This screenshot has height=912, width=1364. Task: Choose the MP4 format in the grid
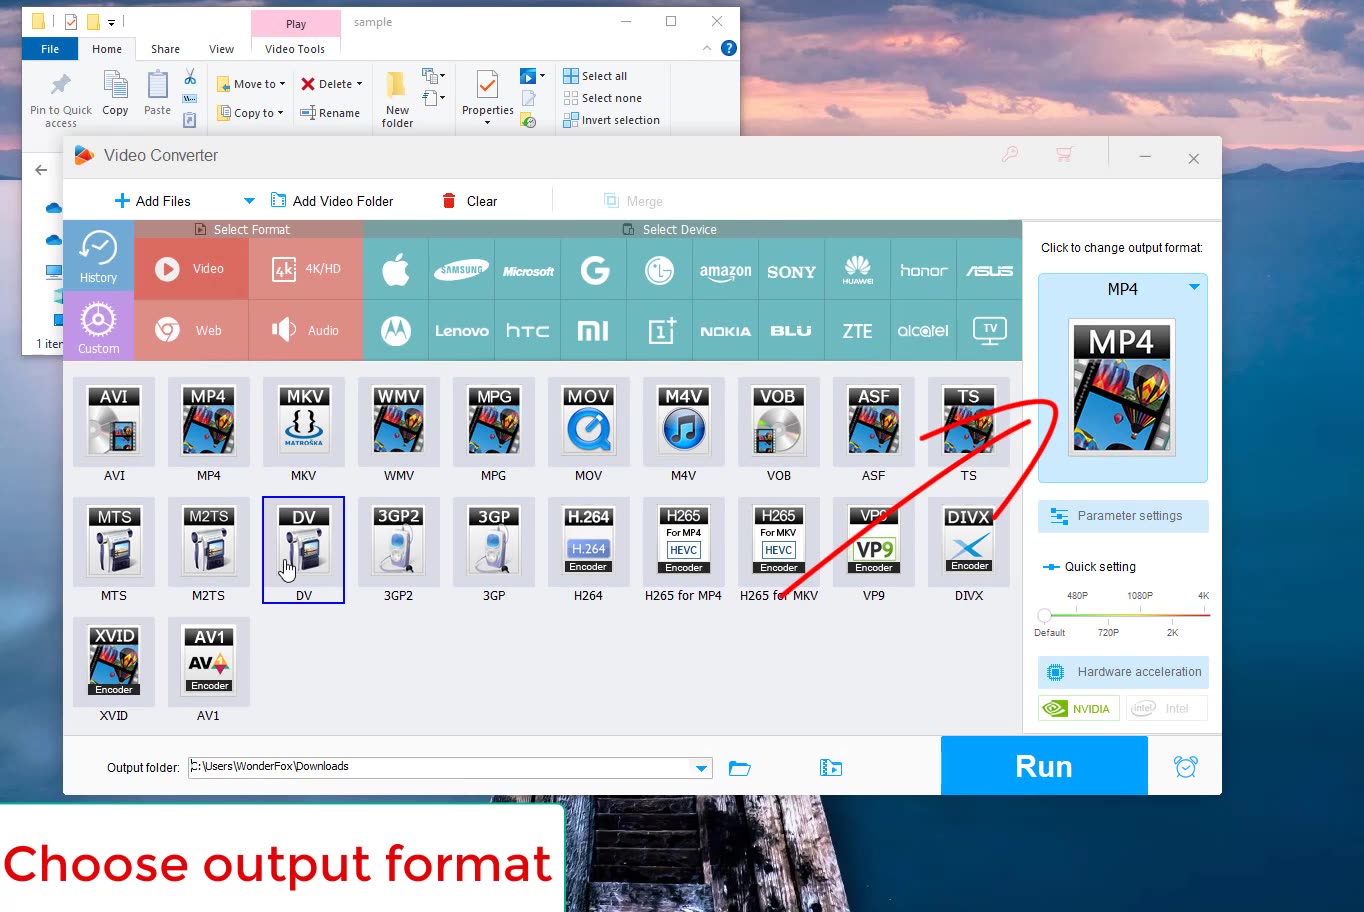208,421
